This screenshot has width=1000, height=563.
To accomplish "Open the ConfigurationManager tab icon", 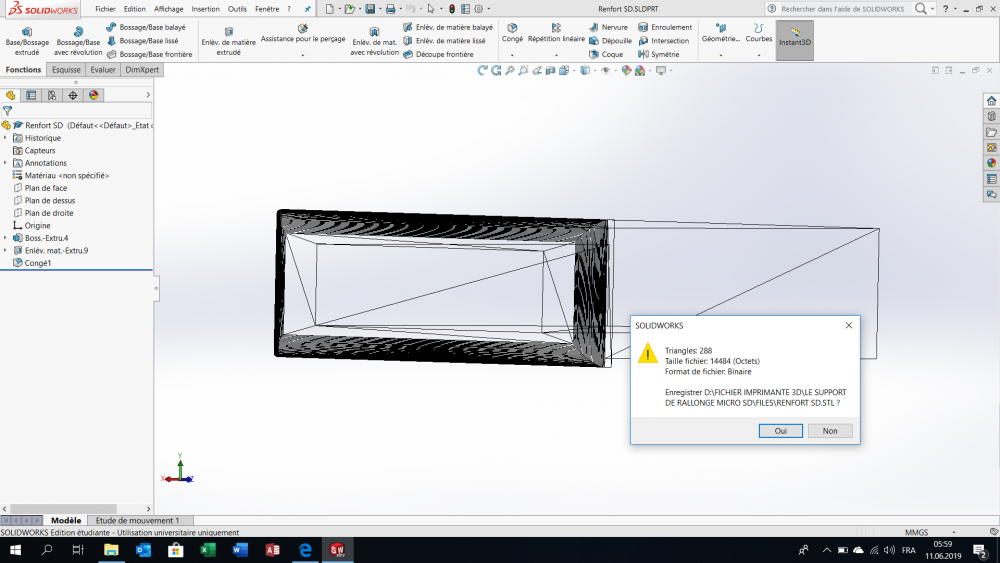I will click(x=52, y=95).
